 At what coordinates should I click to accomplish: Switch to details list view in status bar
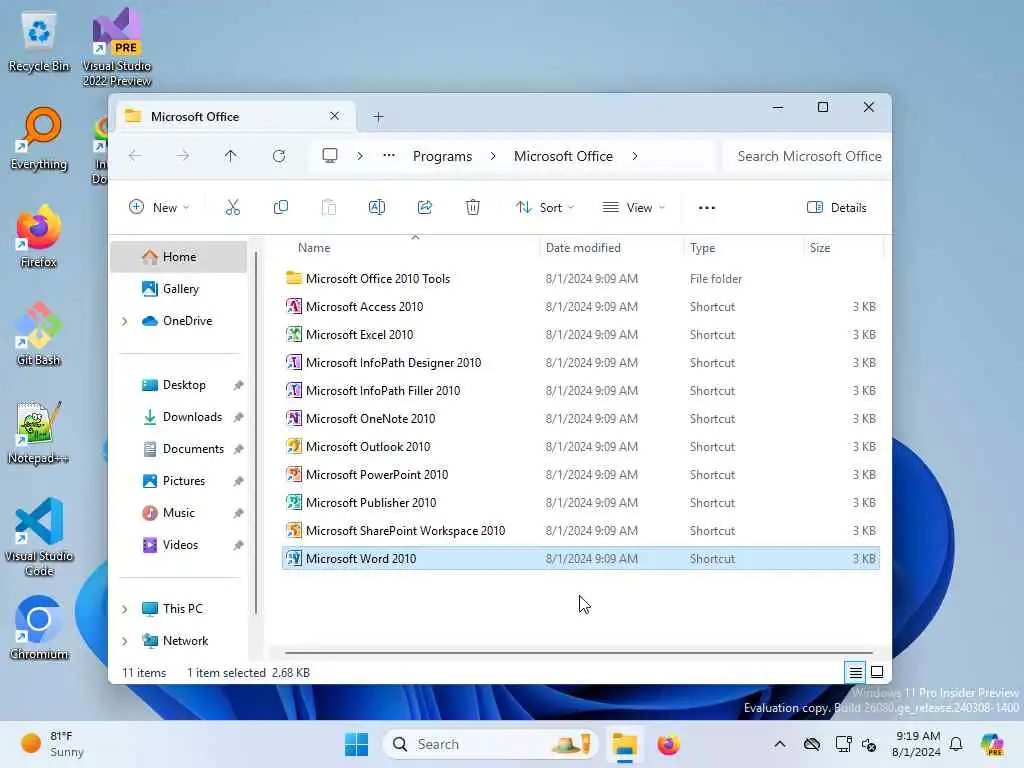click(856, 672)
